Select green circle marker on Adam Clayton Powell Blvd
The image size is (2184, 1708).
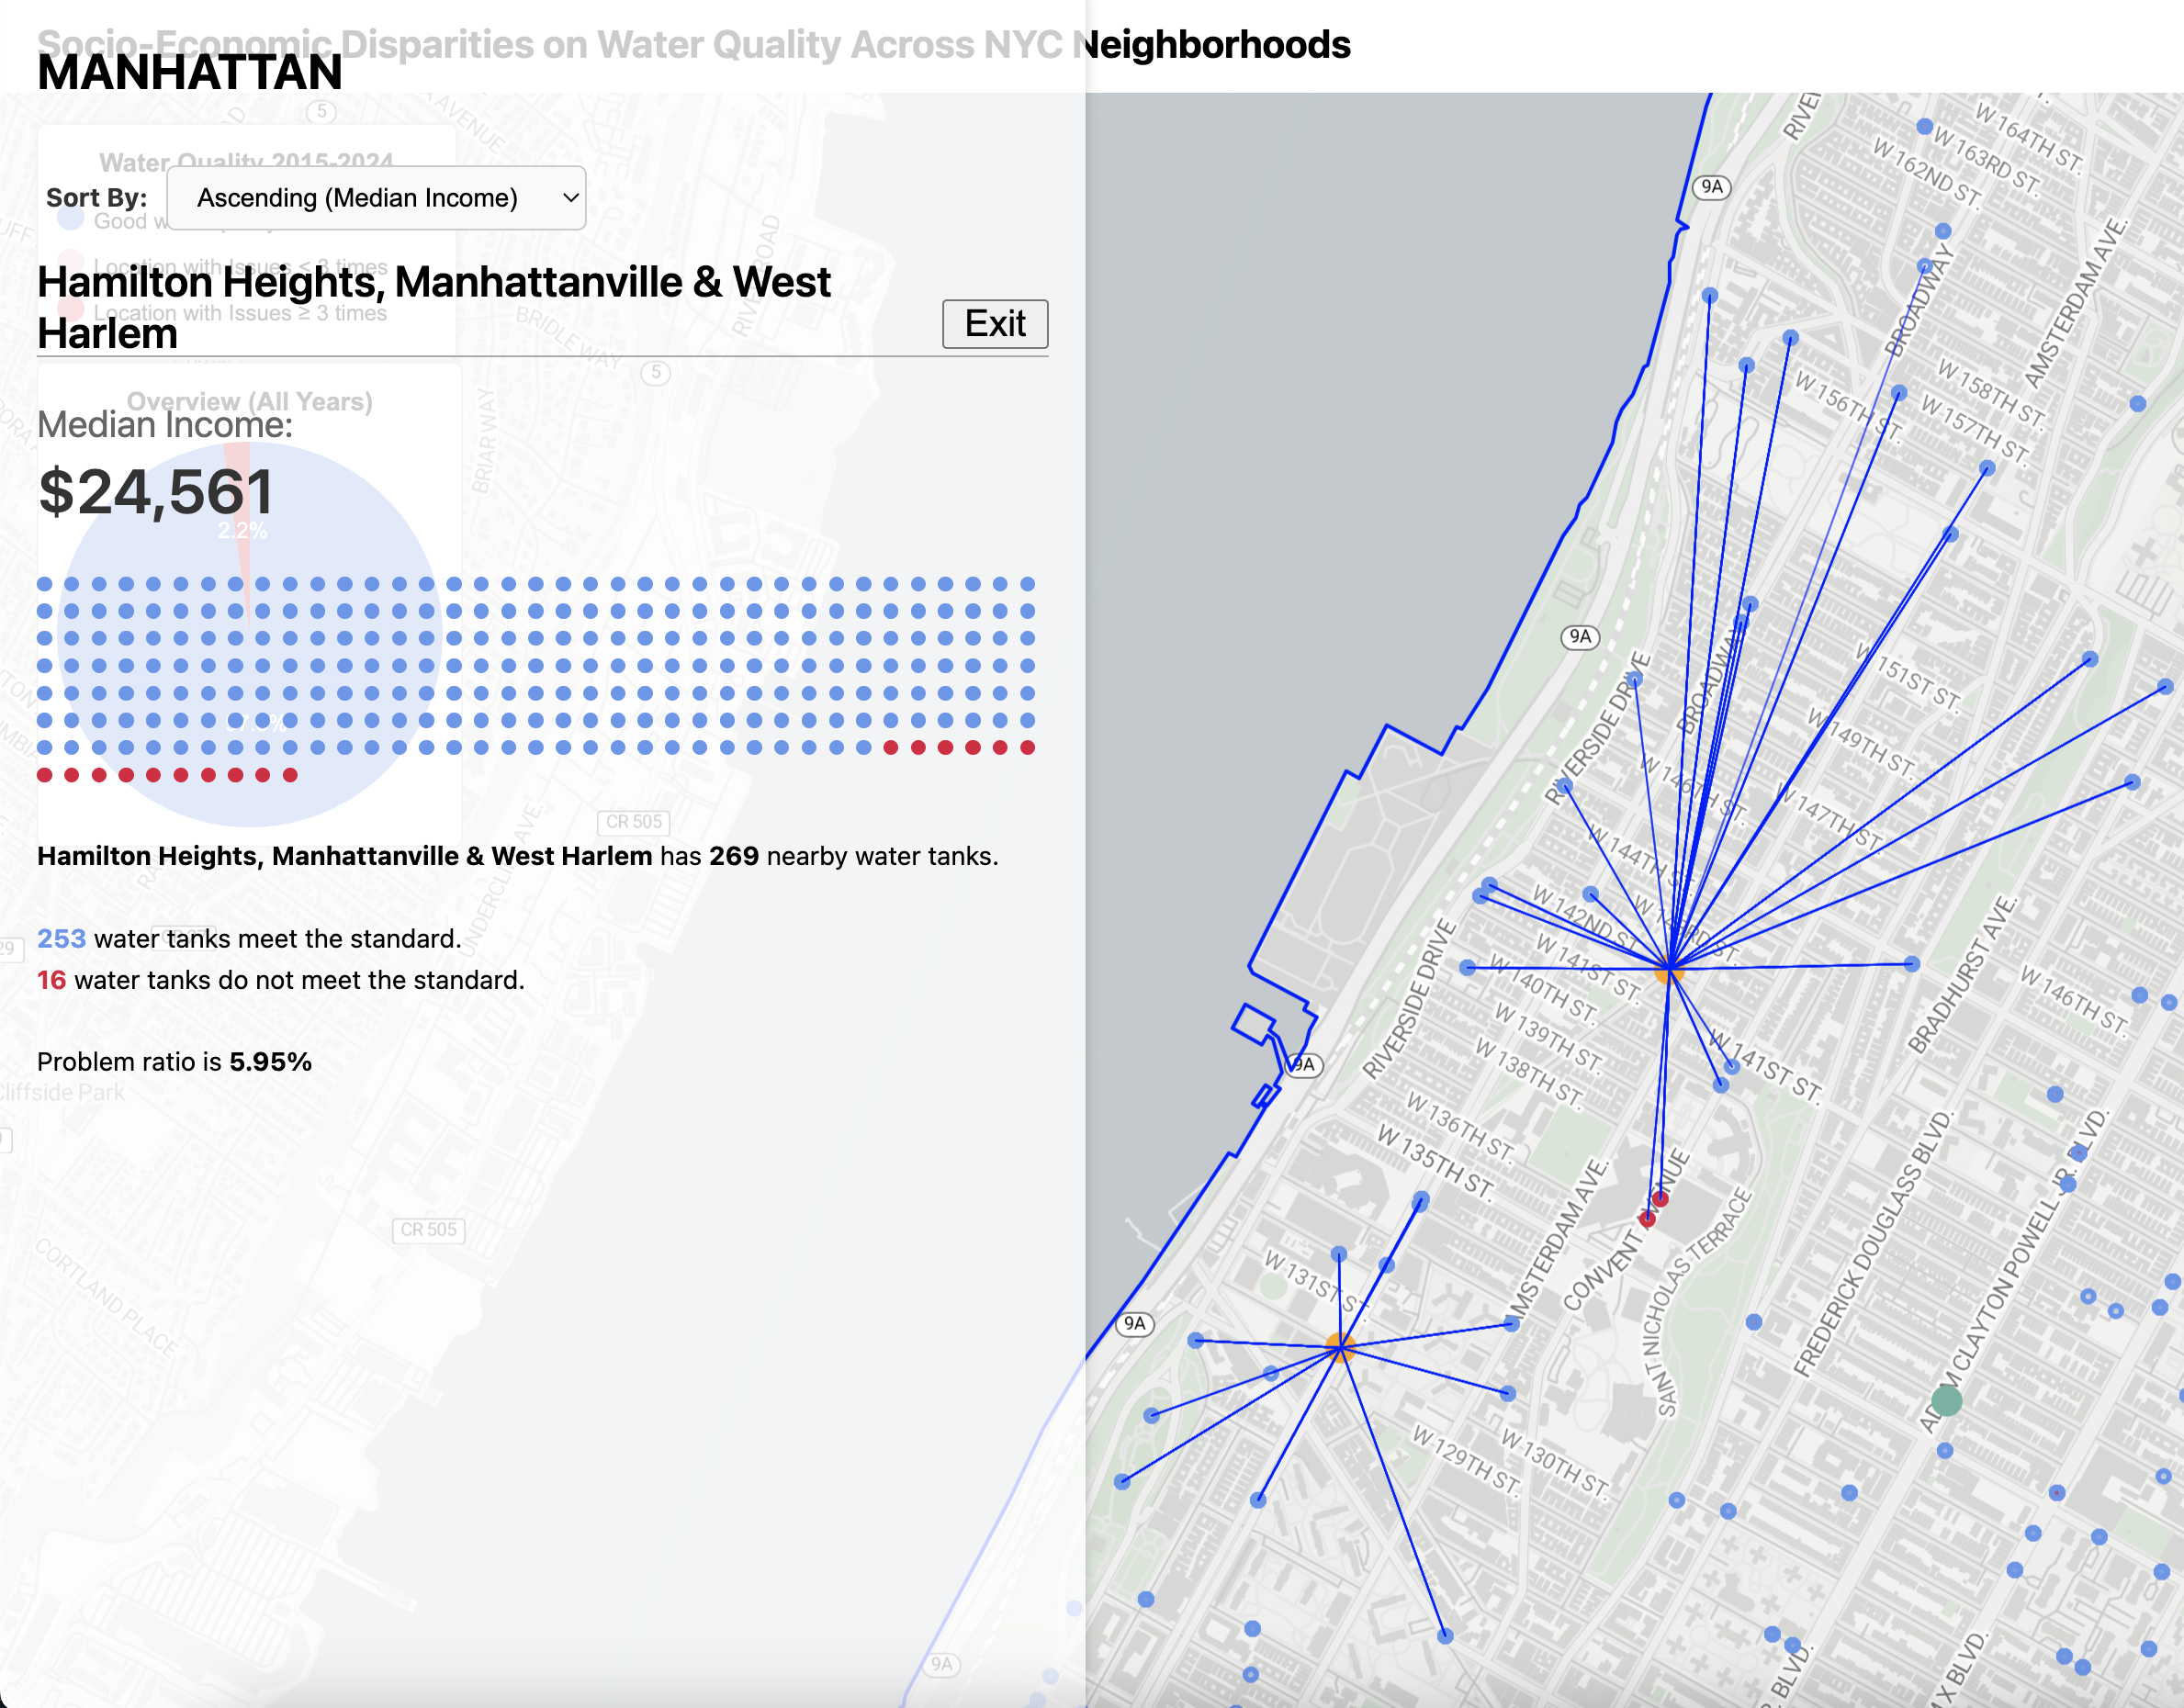click(x=1945, y=1400)
